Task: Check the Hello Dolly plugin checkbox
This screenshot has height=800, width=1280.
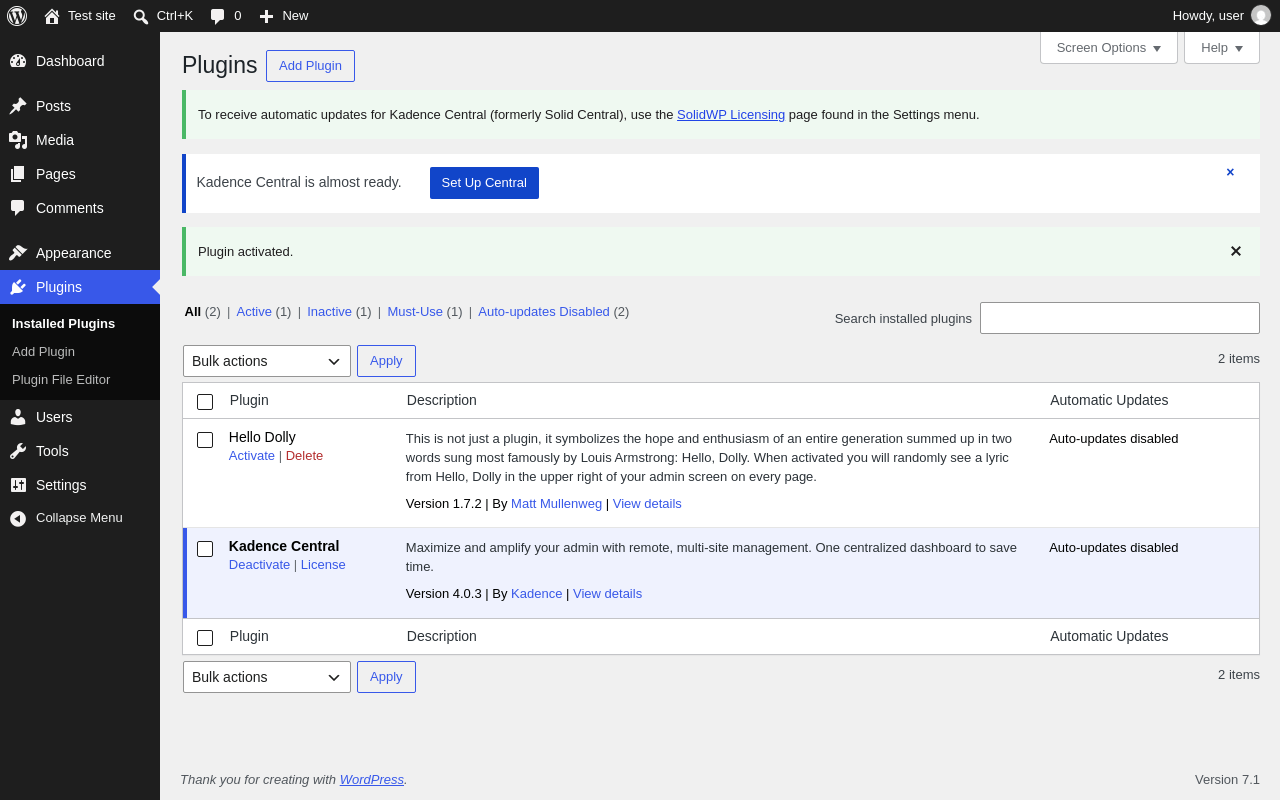Action: point(205,440)
